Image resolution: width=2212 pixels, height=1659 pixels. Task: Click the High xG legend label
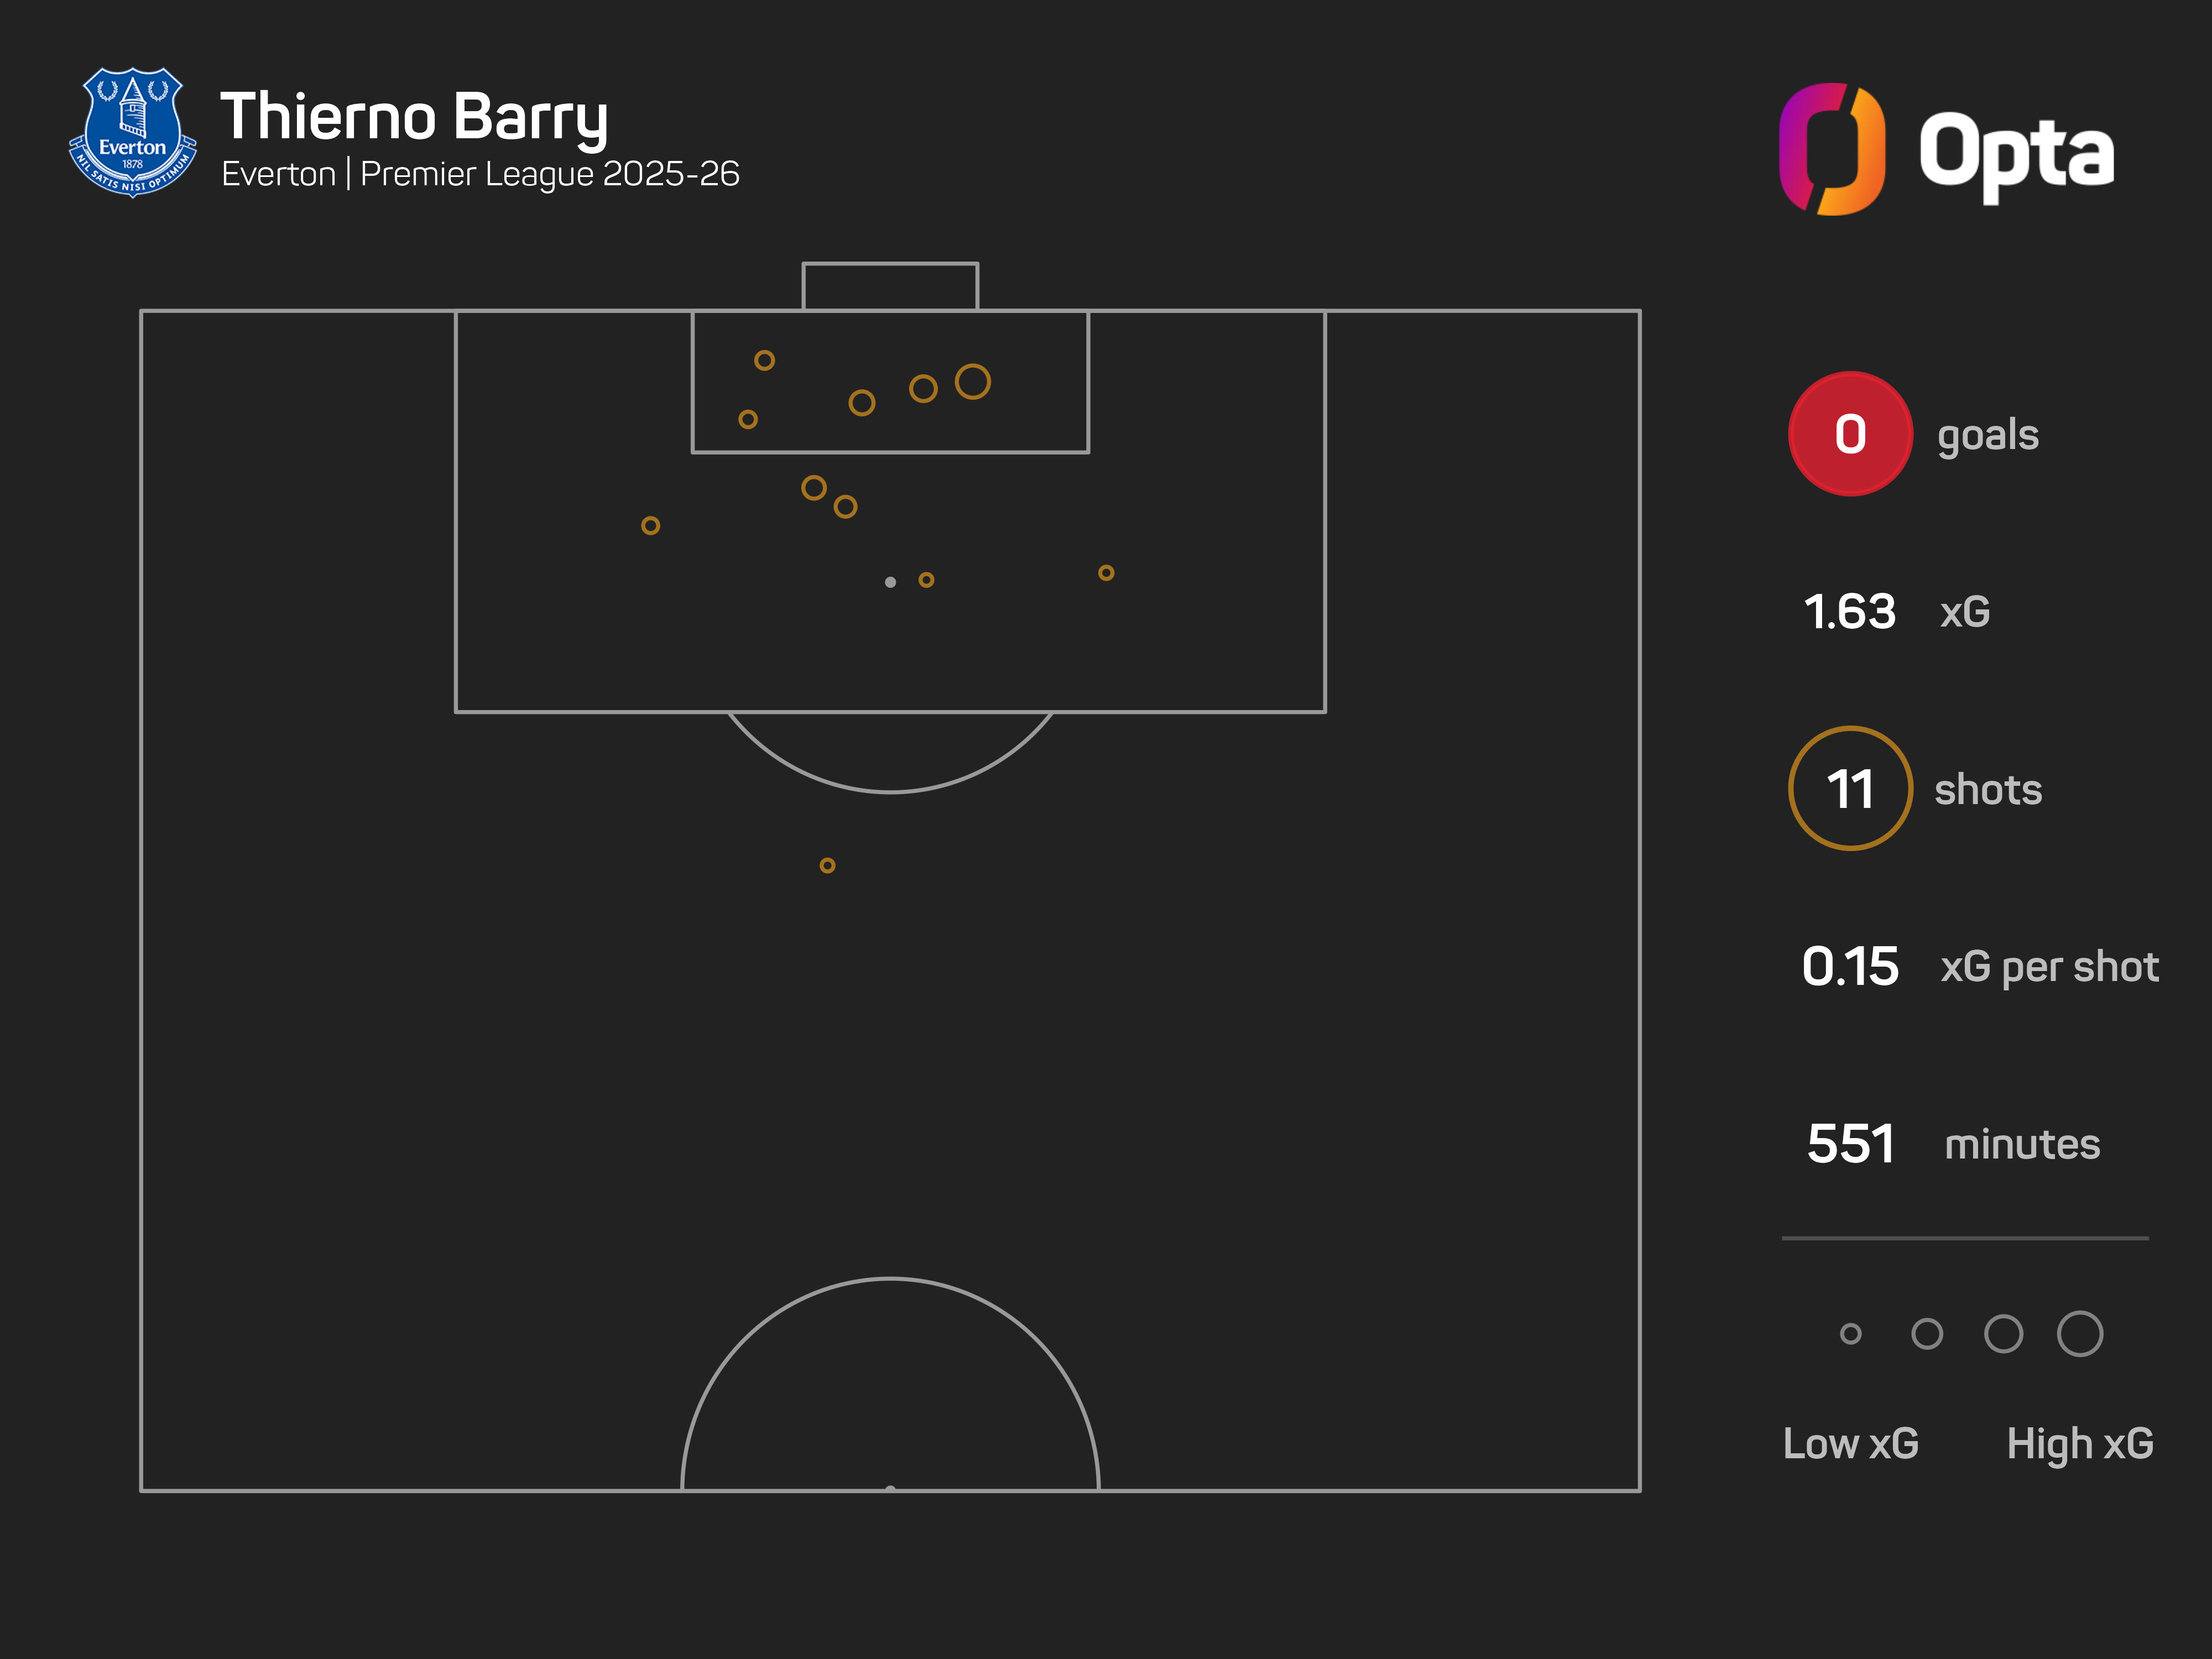tap(2080, 1443)
